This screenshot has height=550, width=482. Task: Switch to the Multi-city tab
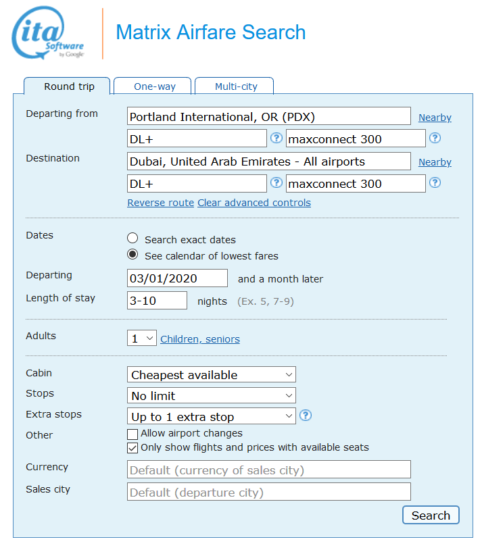point(236,86)
